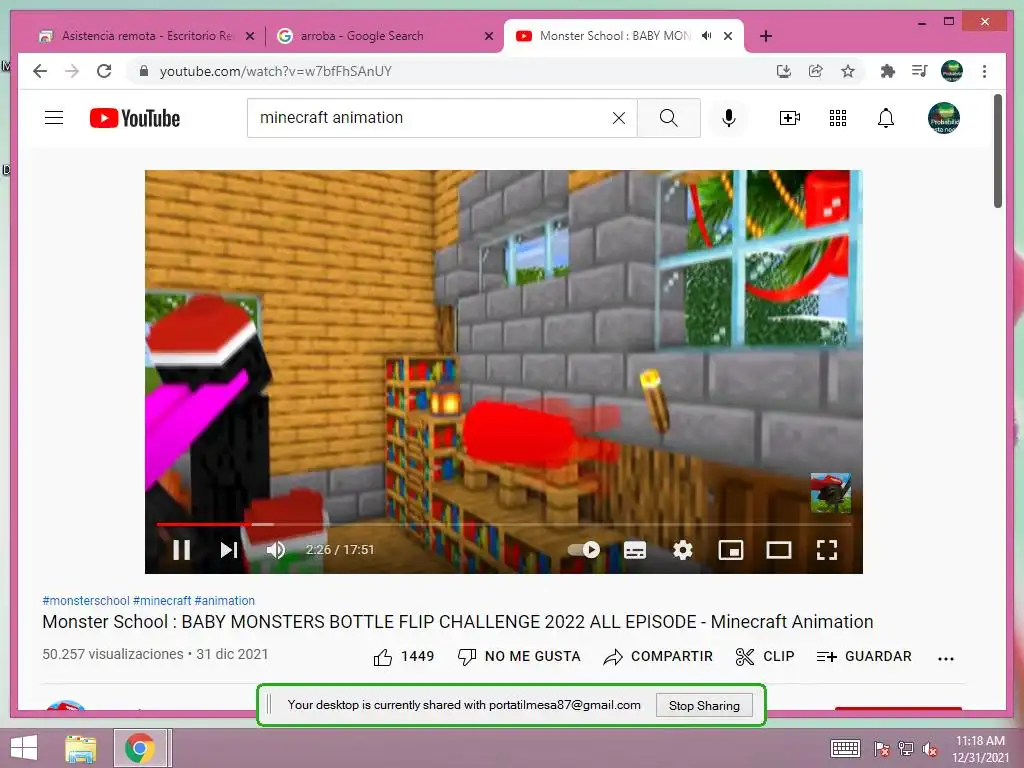Bookmark this page with the star
1024x768 pixels.
click(x=848, y=71)
